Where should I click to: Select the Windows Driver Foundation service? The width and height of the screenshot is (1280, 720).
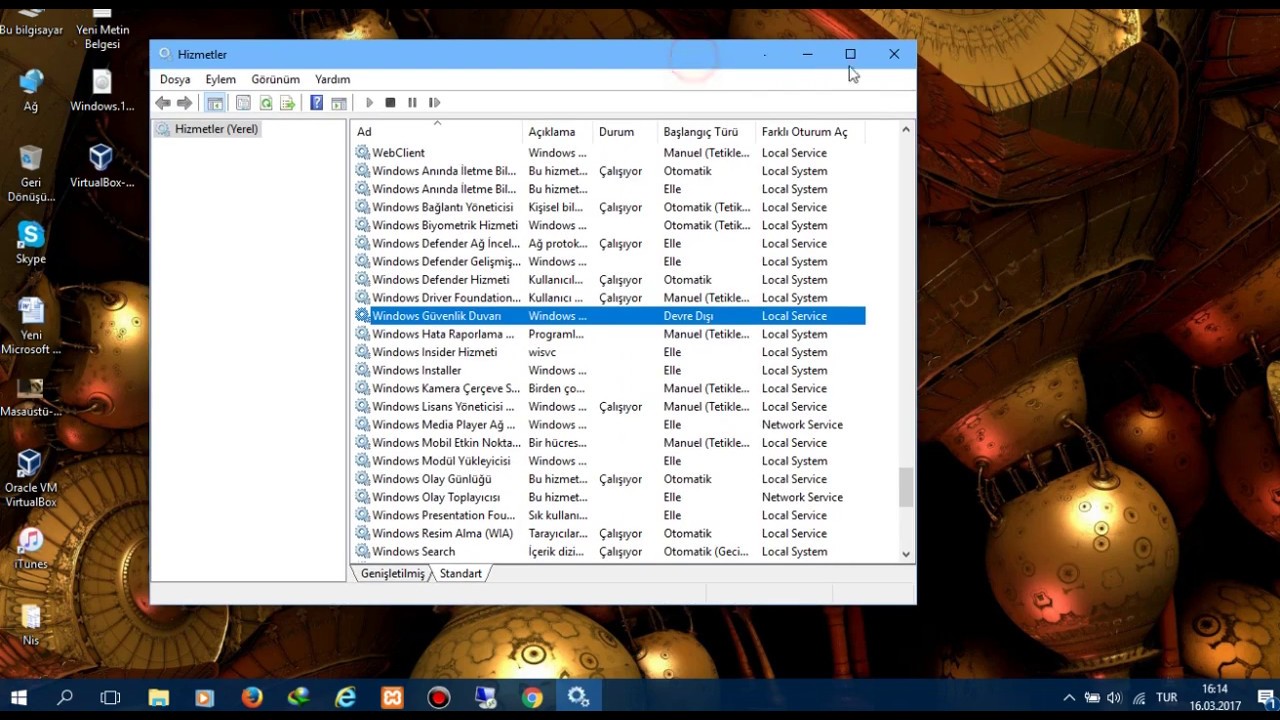tap(609, 298)
